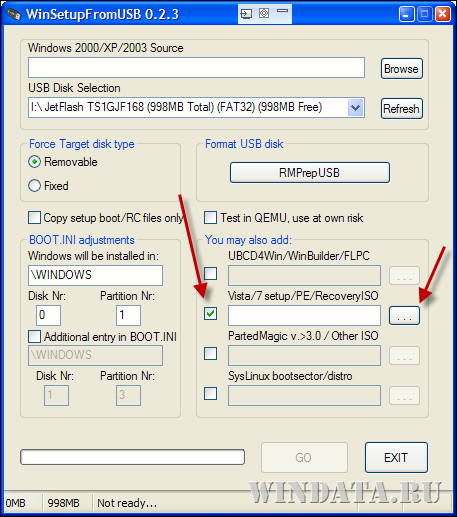Click the Partition Nr field containing 1
Viewport: 457px width, 517px height.
128,315
